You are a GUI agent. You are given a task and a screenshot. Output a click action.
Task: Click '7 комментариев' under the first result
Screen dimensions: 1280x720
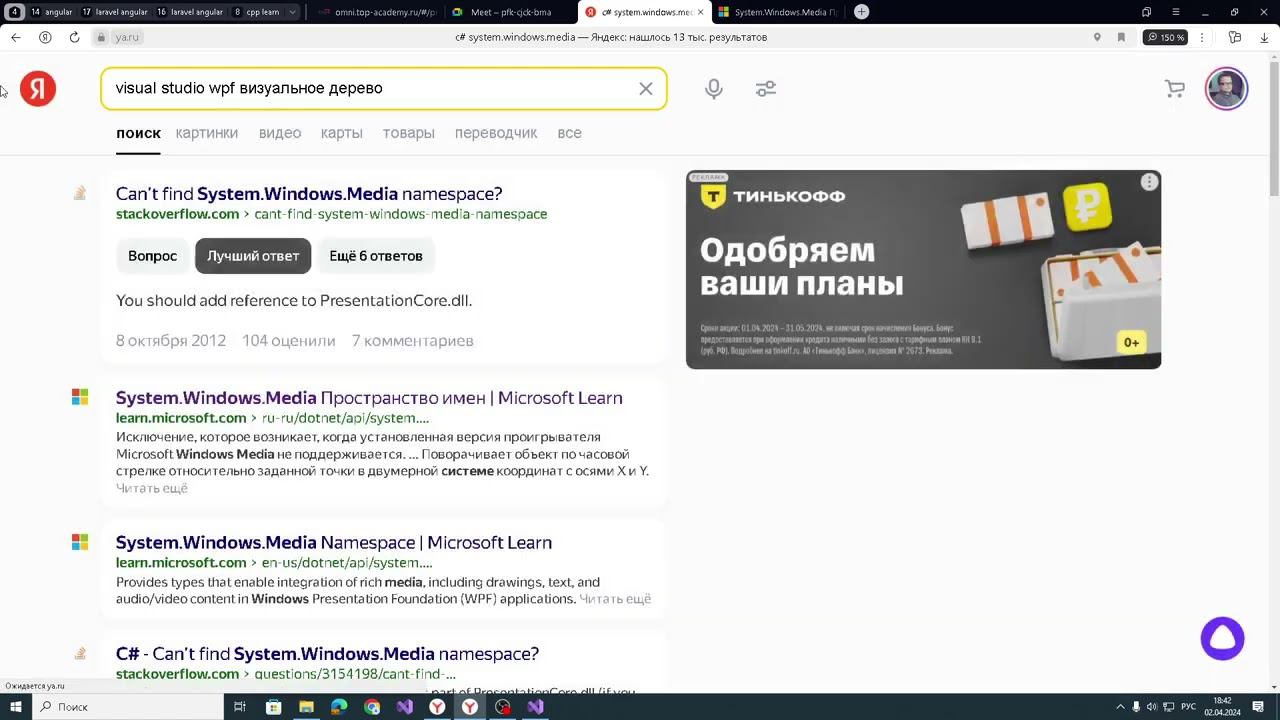pos(413,341)
